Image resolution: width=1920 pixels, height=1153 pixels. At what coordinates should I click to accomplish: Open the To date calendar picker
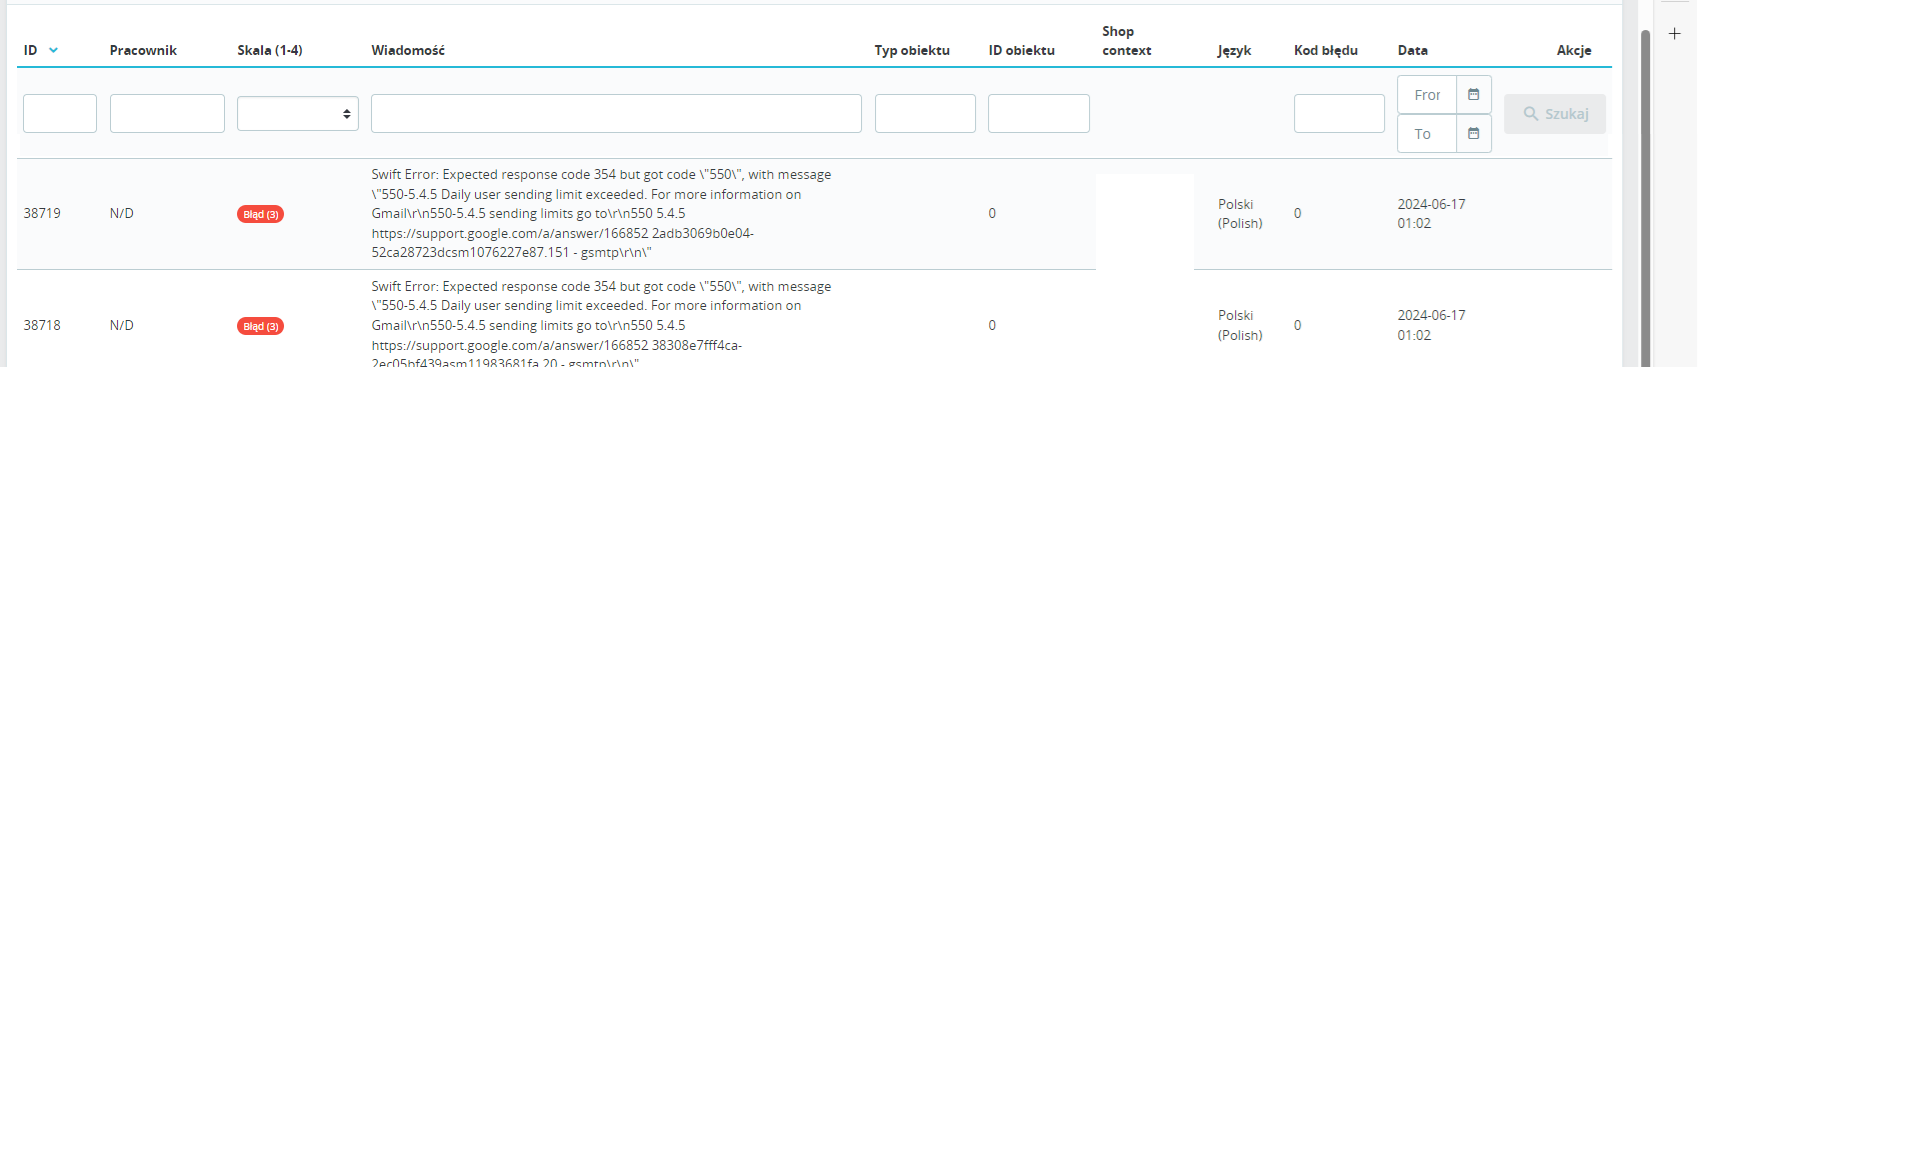[x=1473, y=134]
